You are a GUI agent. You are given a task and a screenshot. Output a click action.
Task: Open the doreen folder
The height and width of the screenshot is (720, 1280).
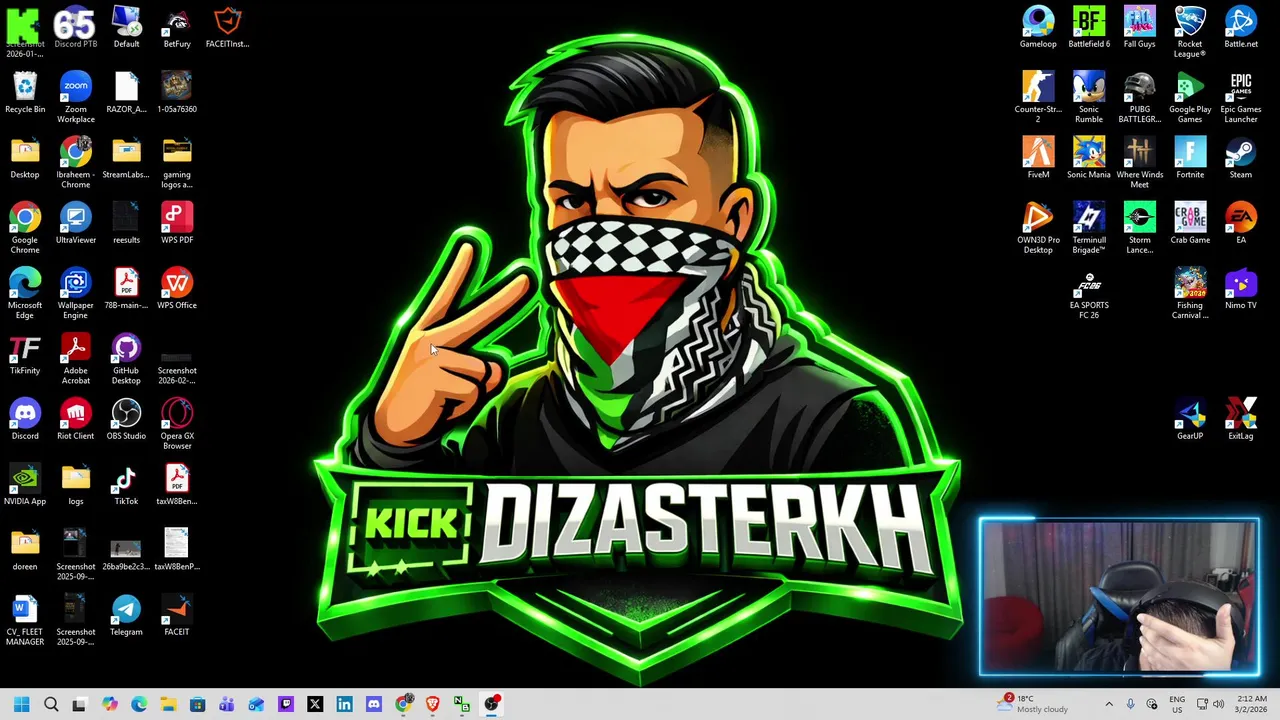point(25,549)
